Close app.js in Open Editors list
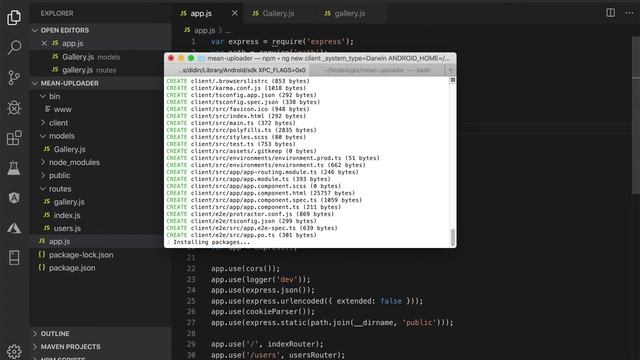Viewport: 640px width, 360px height. 44,43
